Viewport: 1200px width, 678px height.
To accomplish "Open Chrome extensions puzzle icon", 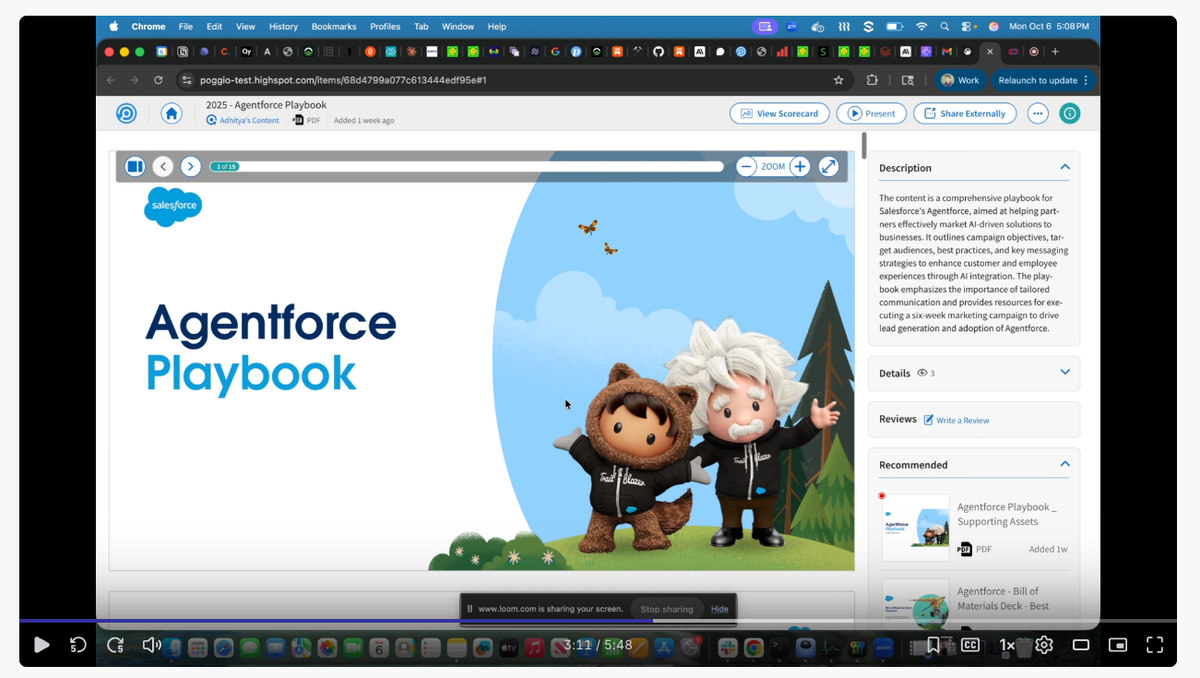I will [x=872, y=80].
